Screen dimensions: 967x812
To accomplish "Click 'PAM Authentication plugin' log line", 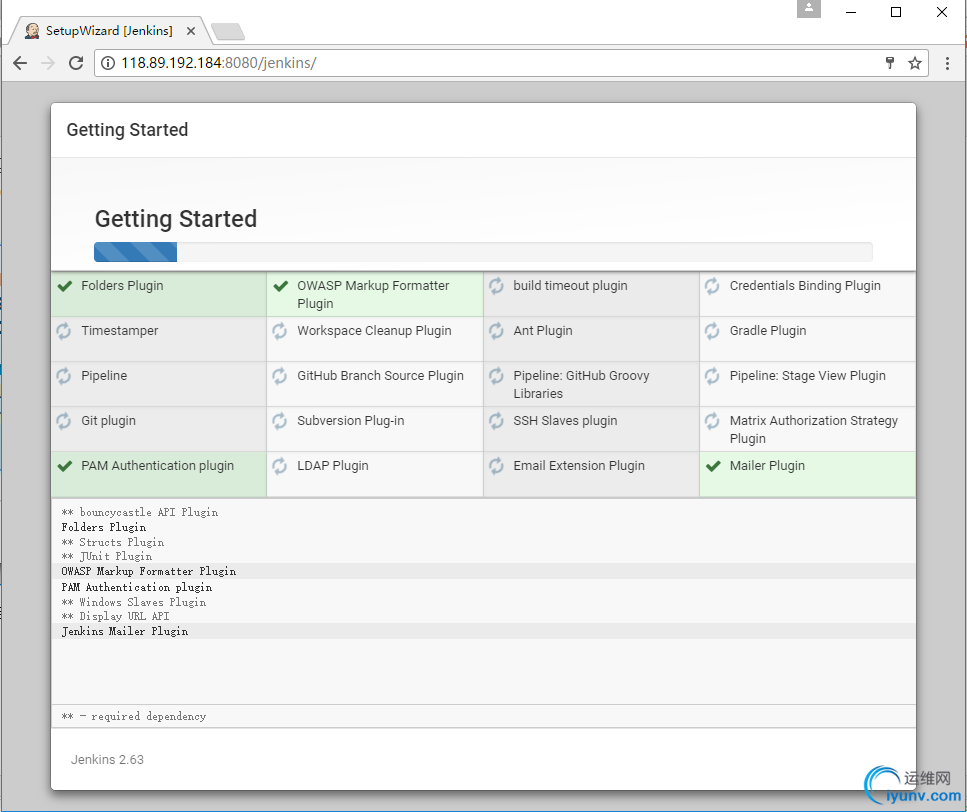I will click(x=136, y=587).
